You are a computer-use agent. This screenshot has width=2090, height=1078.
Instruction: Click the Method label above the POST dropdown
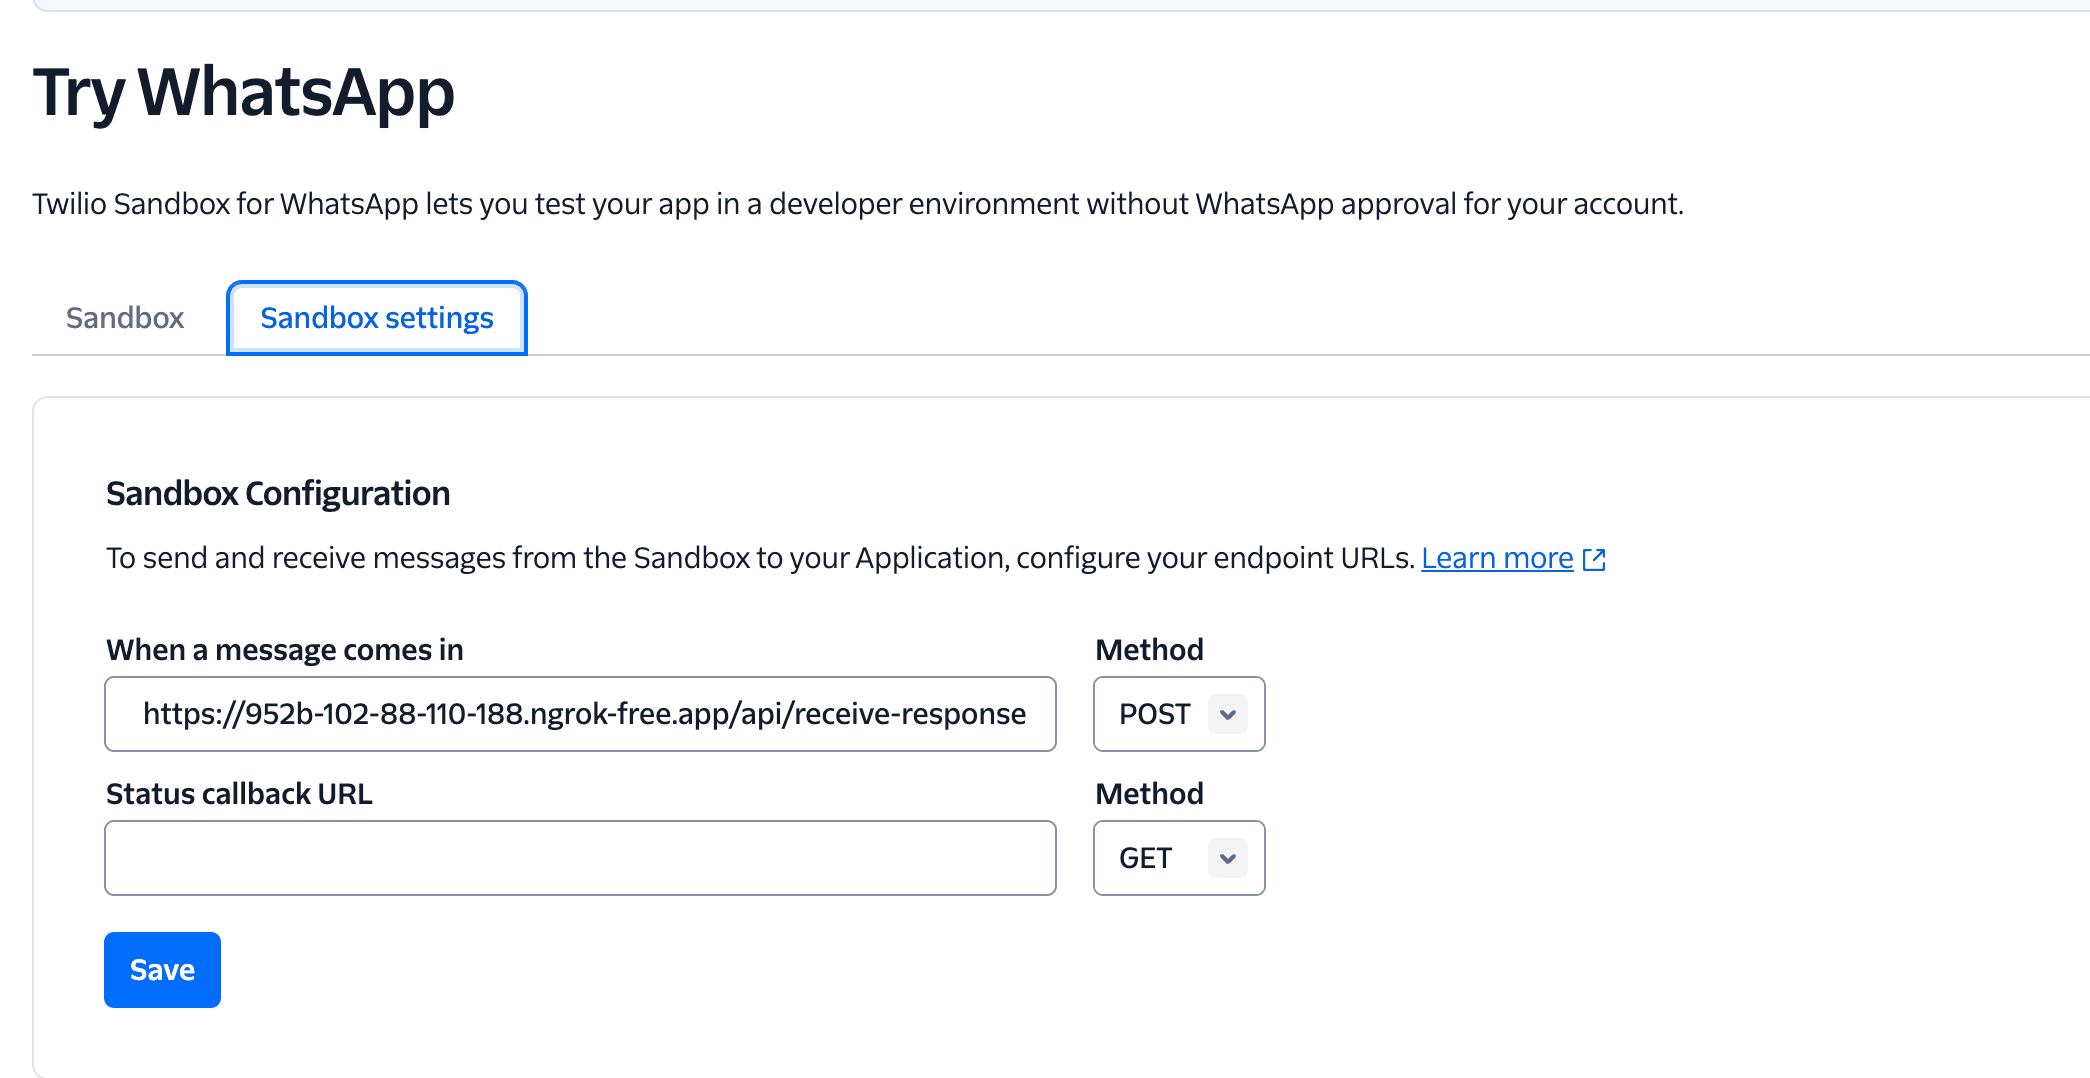[x=1149, y=650]
